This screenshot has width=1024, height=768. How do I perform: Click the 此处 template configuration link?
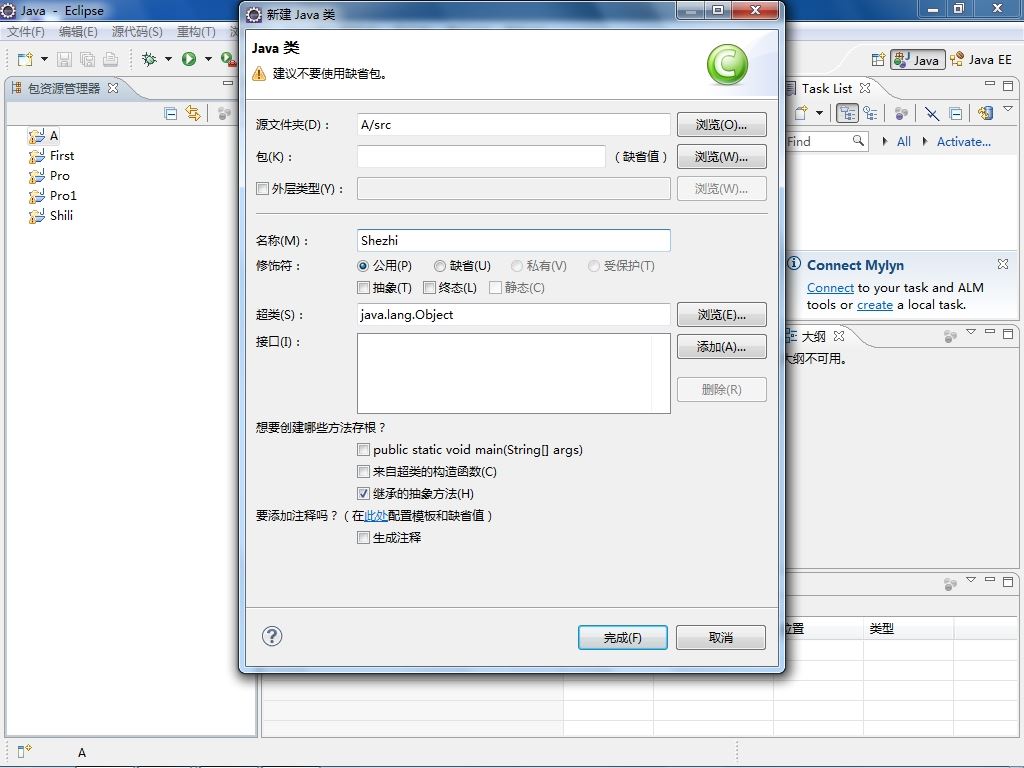pyautogui.click(x=376, y=516)
